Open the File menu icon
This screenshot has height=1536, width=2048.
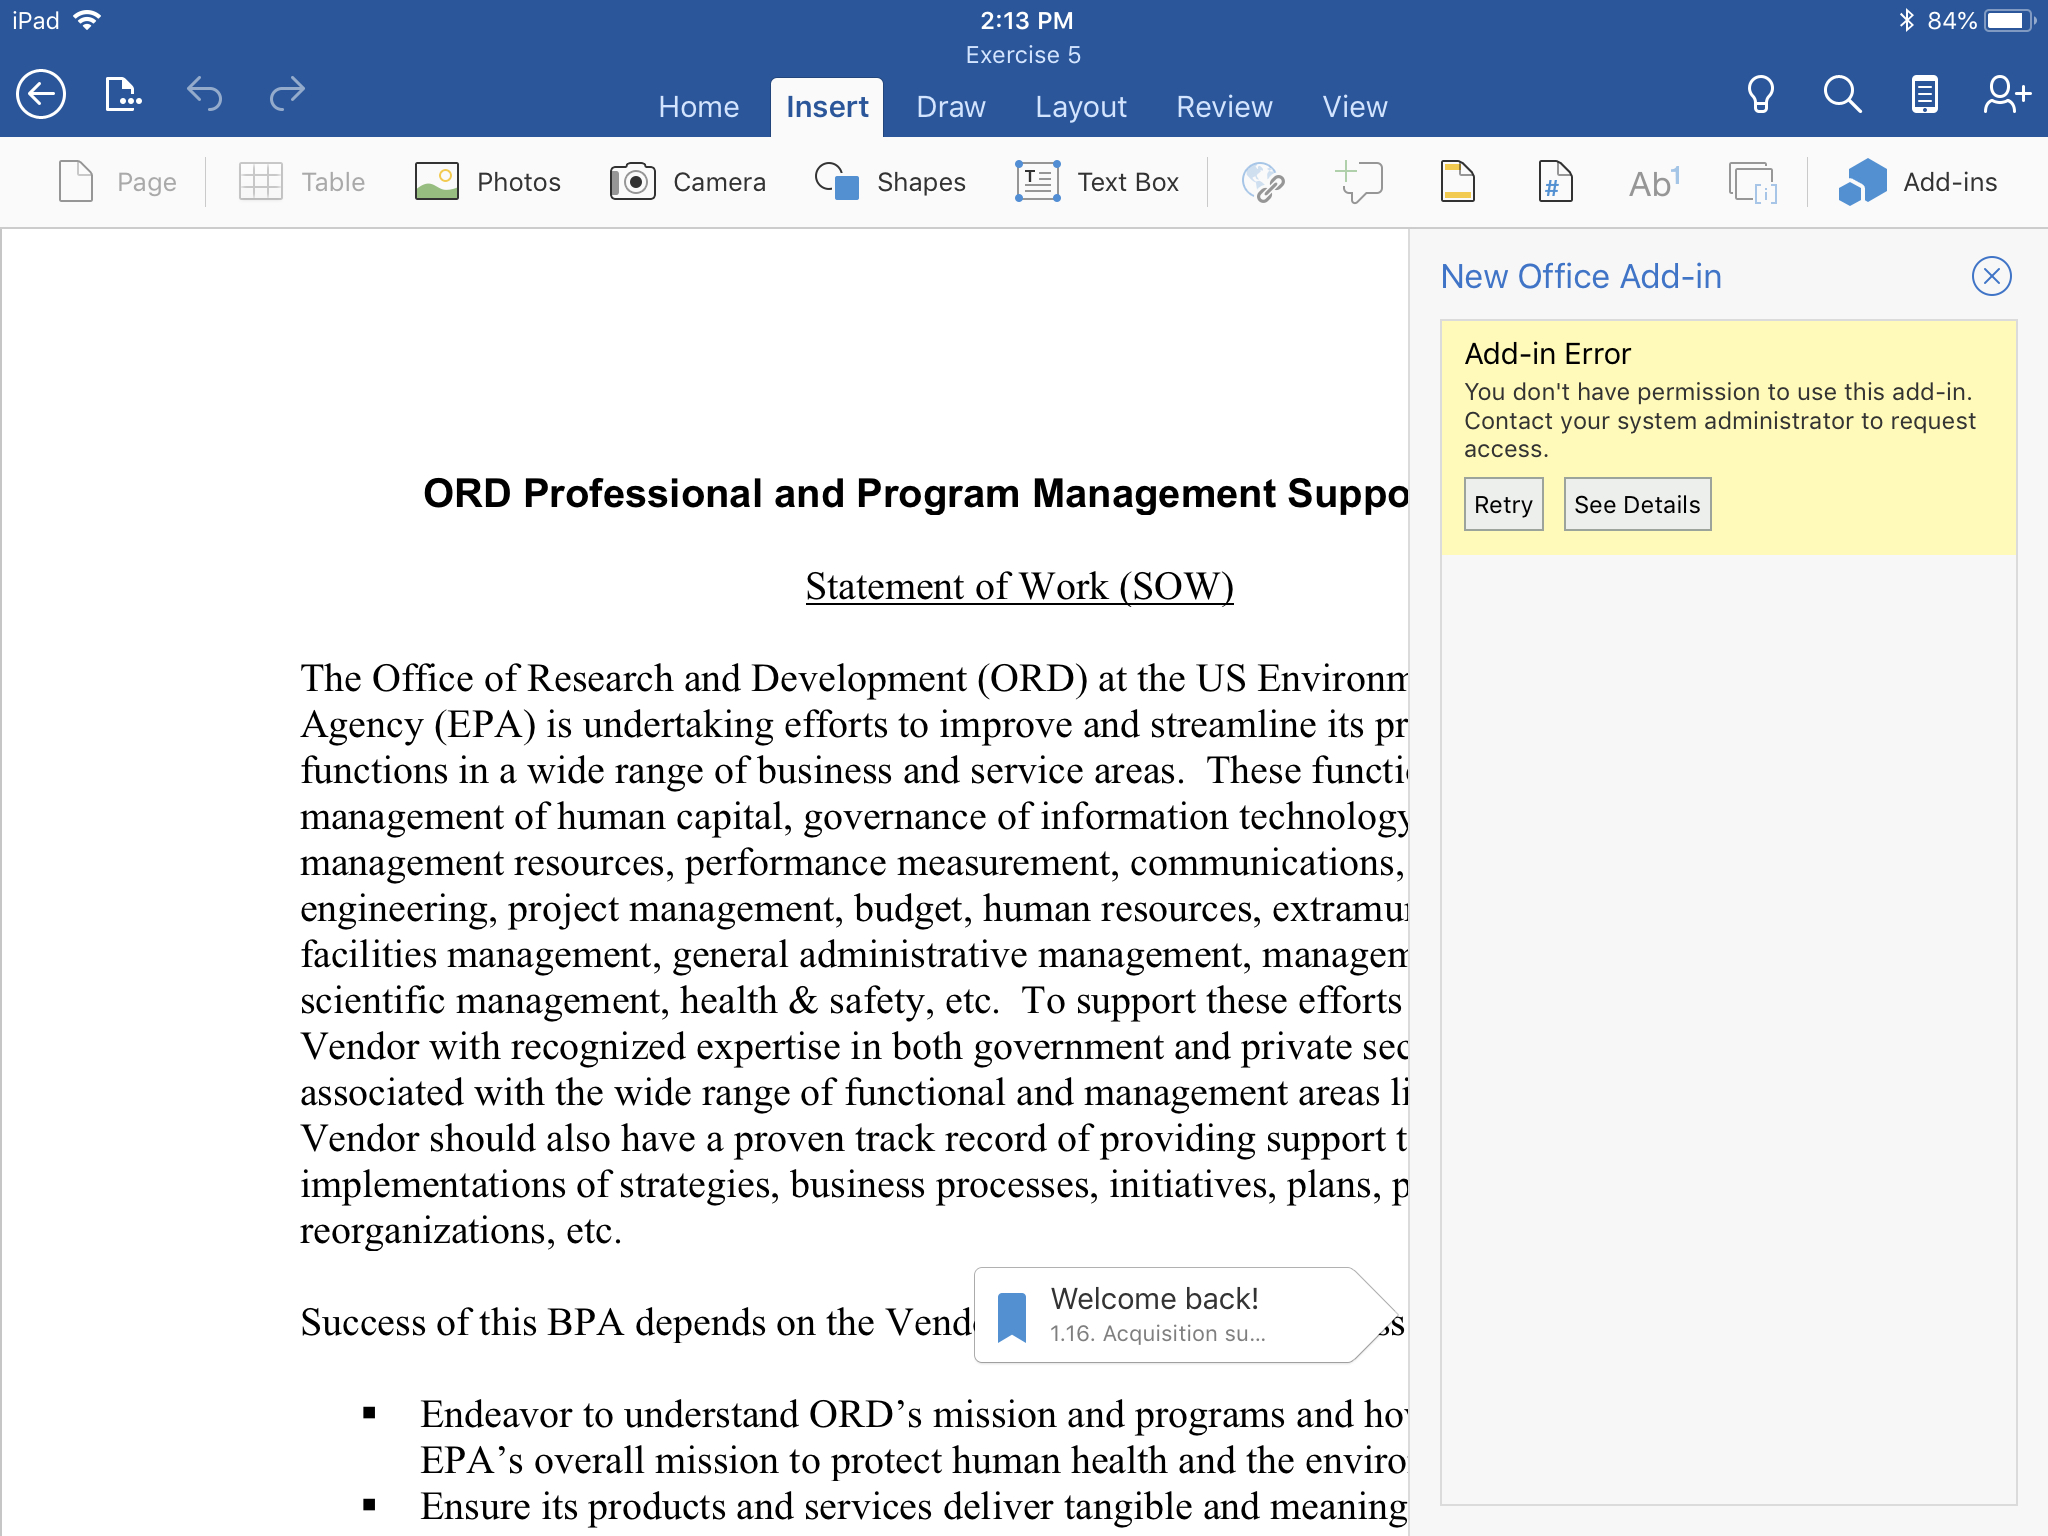pyautogui.click(x=123, y=95)
